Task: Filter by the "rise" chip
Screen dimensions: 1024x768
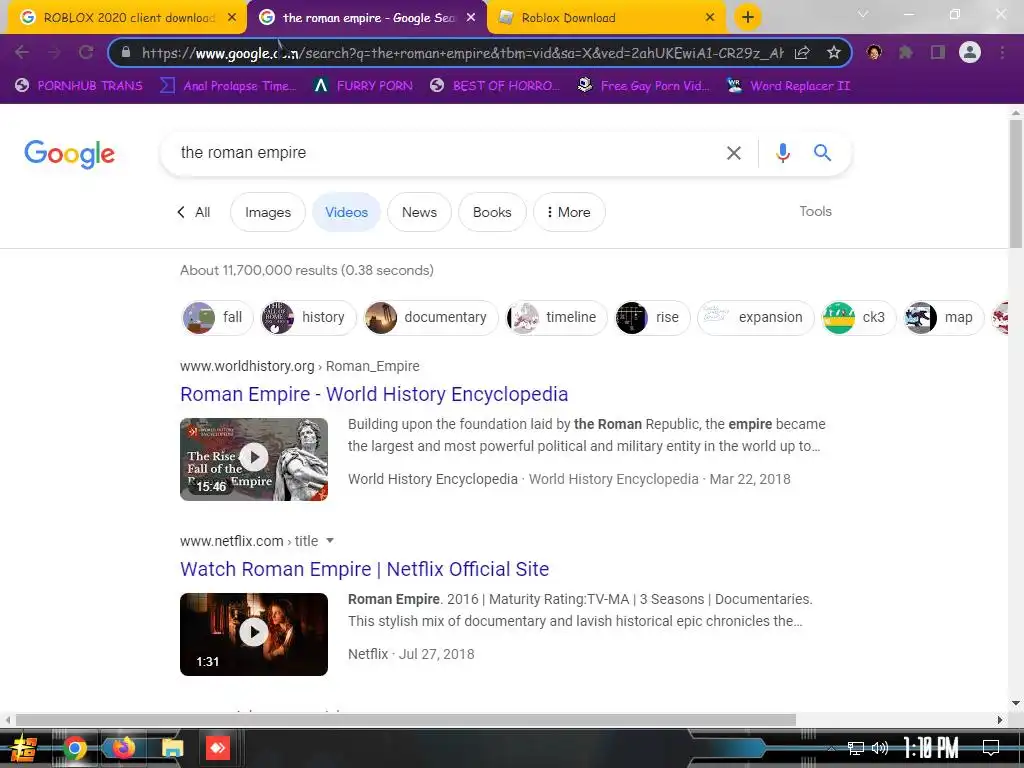Action: [x=652, y=317]
